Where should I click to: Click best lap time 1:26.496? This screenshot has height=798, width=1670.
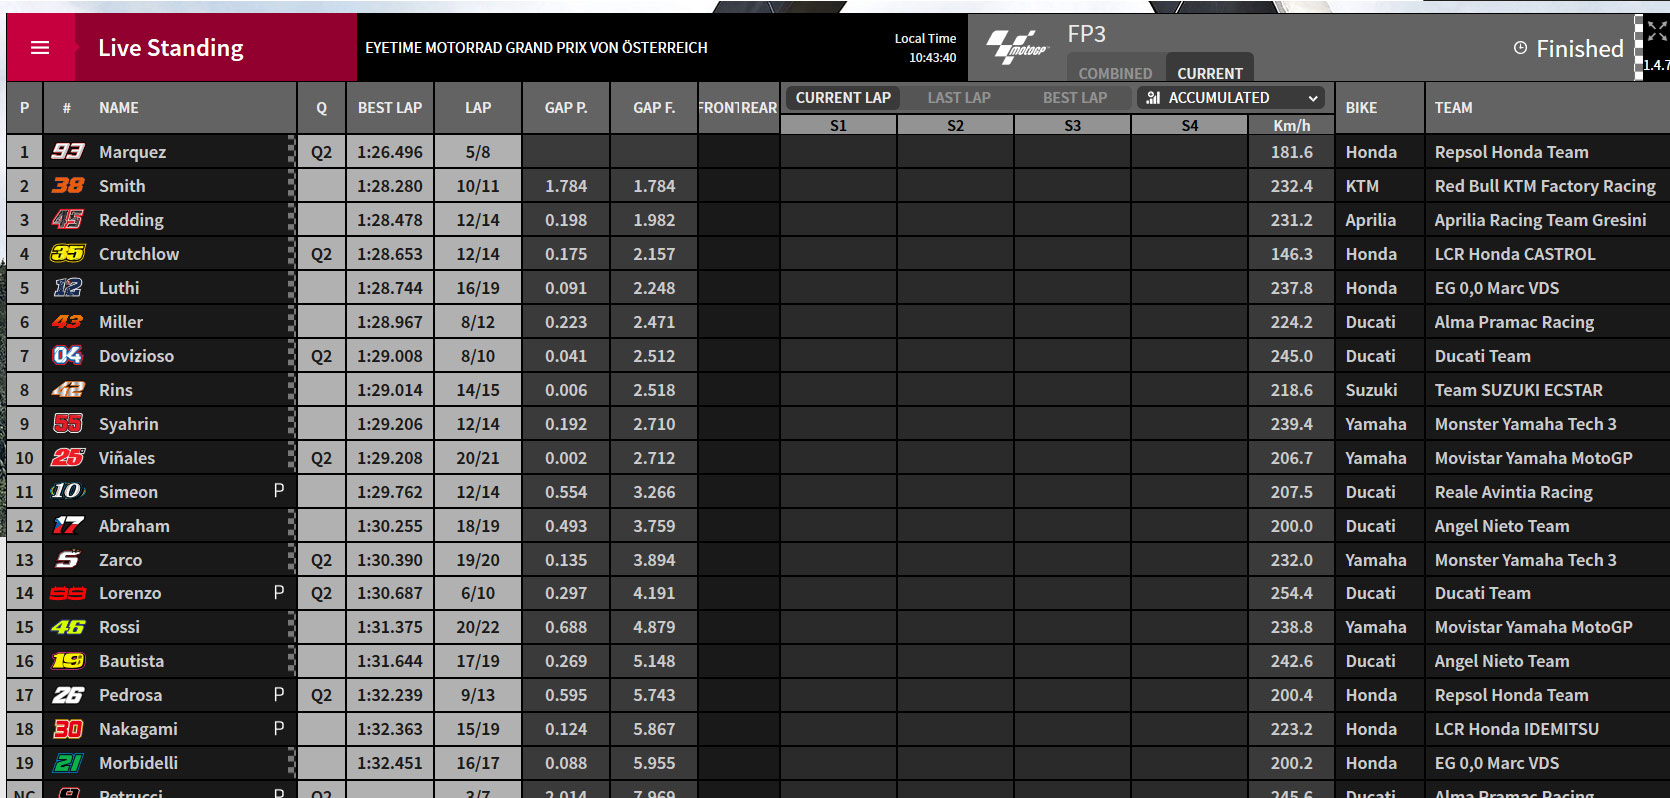click(x=390, y=152)
